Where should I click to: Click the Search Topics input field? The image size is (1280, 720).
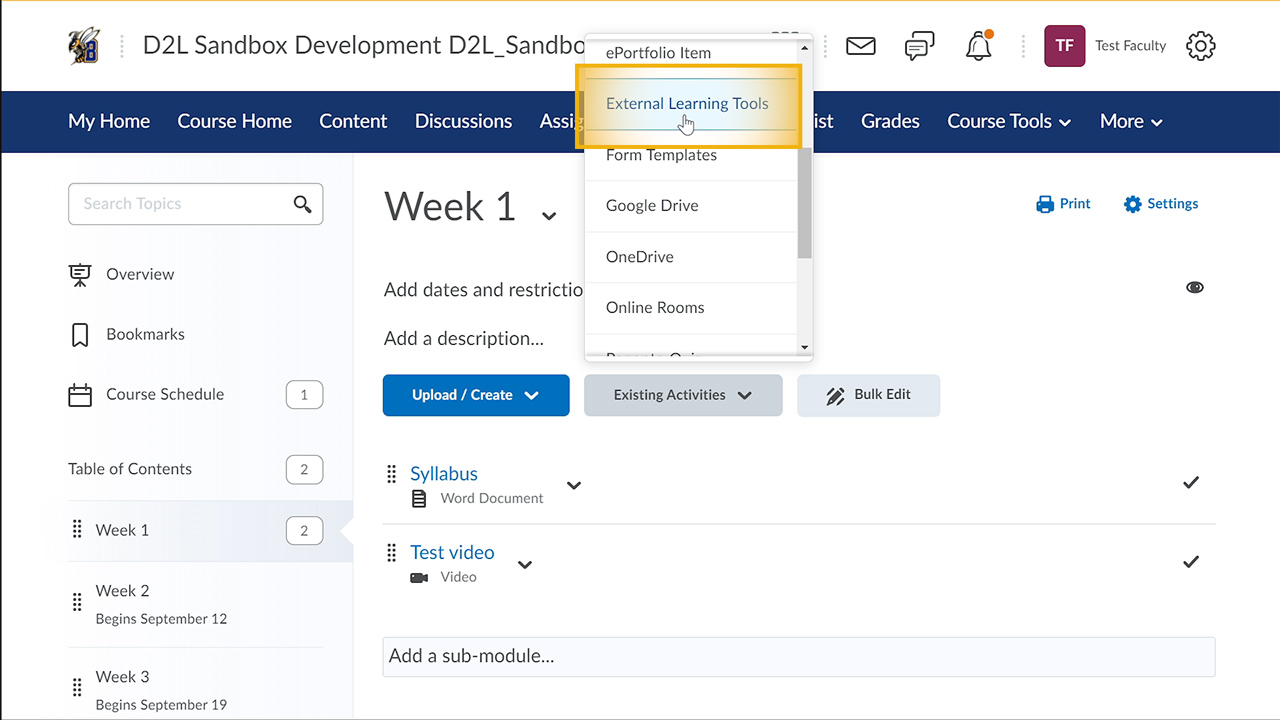coord(180,204)
